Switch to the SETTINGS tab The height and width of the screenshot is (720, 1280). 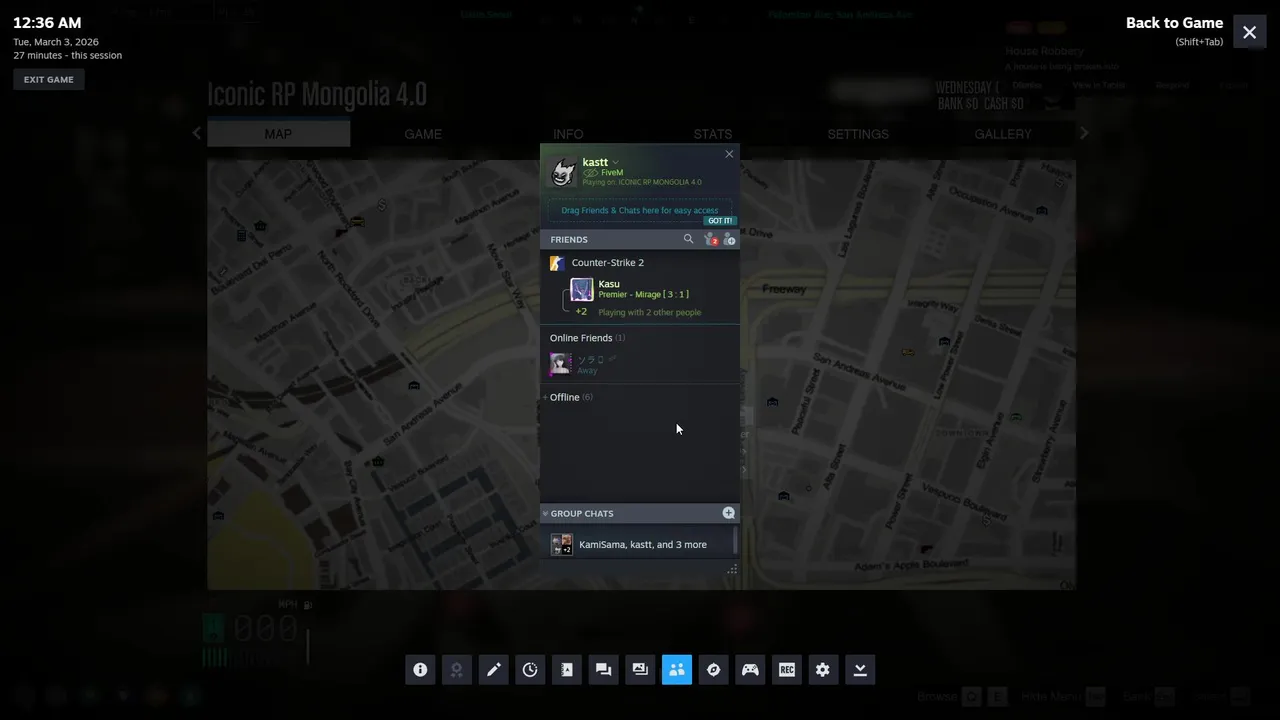858,134
